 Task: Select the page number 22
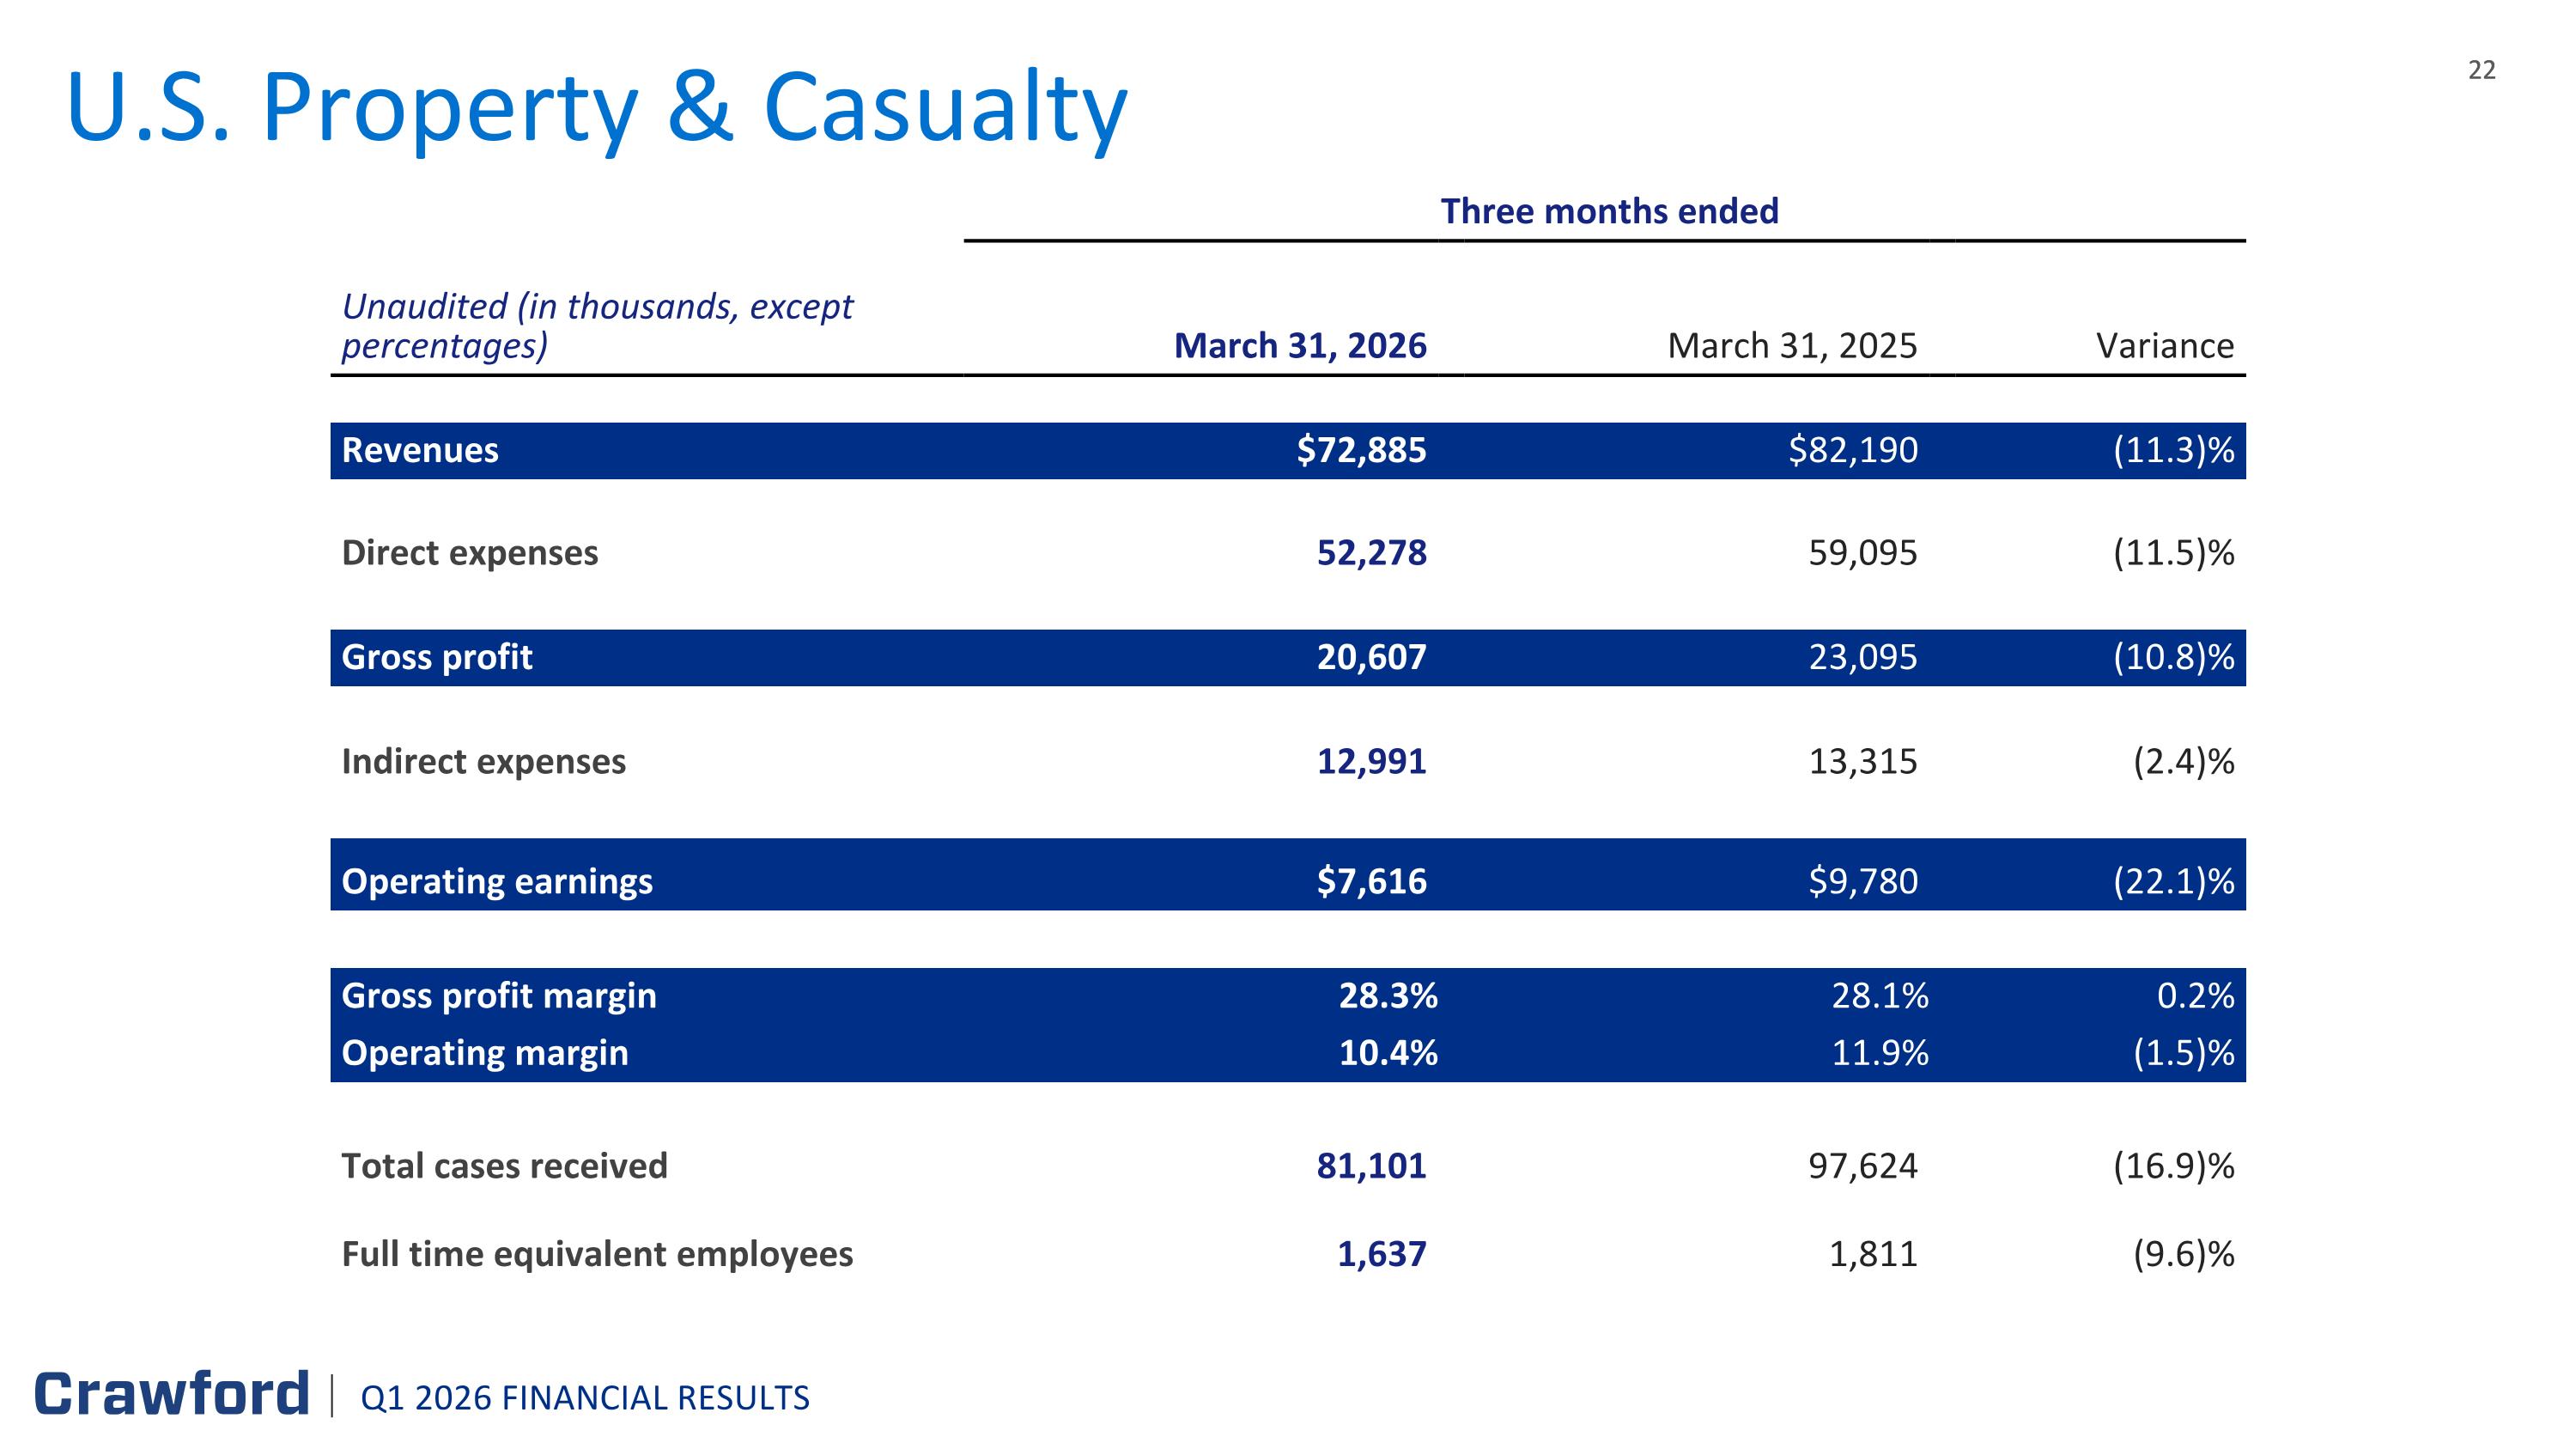tap(2481, 70)
